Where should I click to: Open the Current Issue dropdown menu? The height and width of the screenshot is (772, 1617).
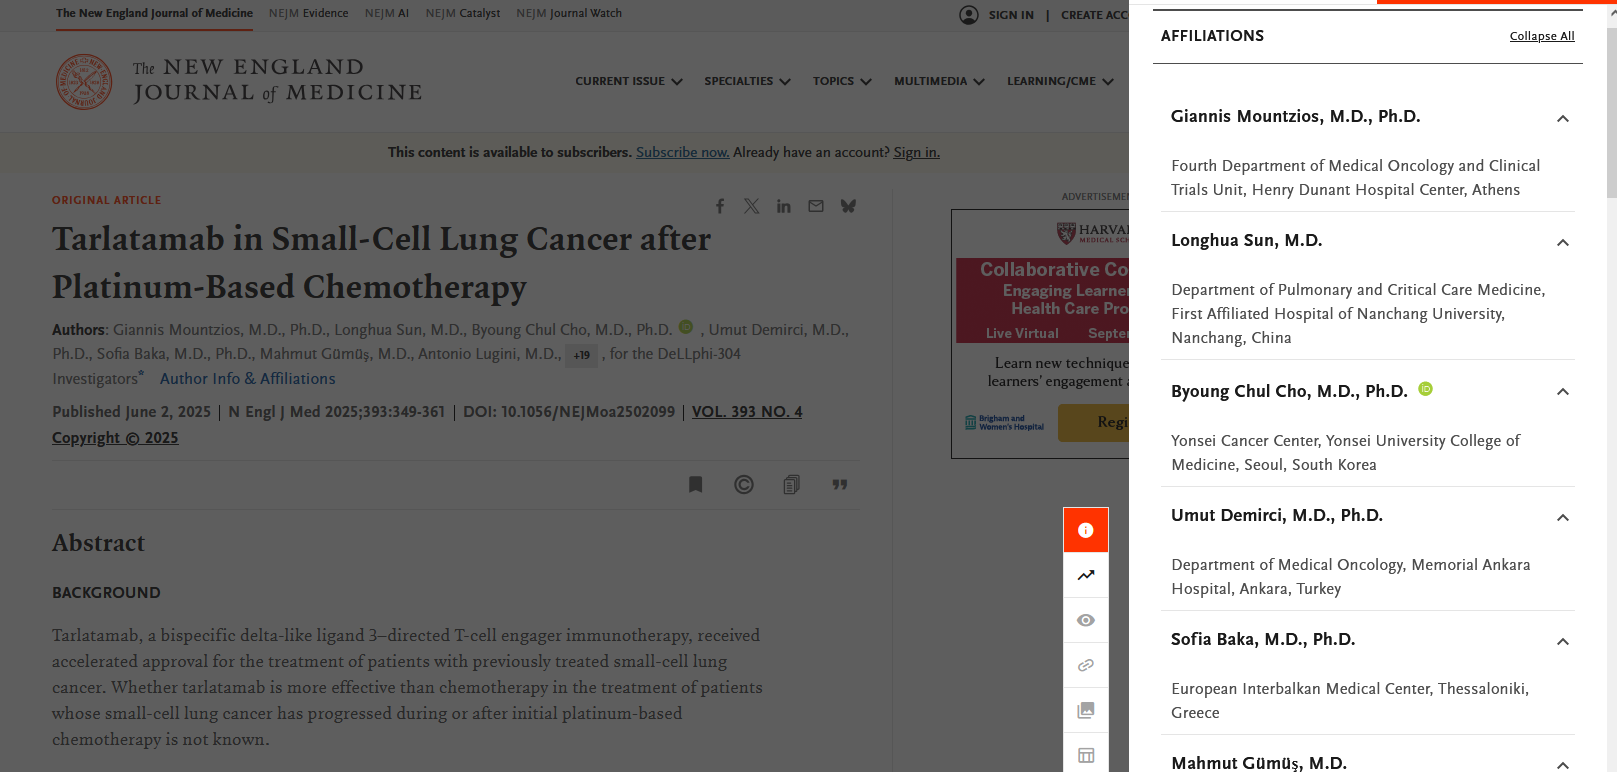628,82
